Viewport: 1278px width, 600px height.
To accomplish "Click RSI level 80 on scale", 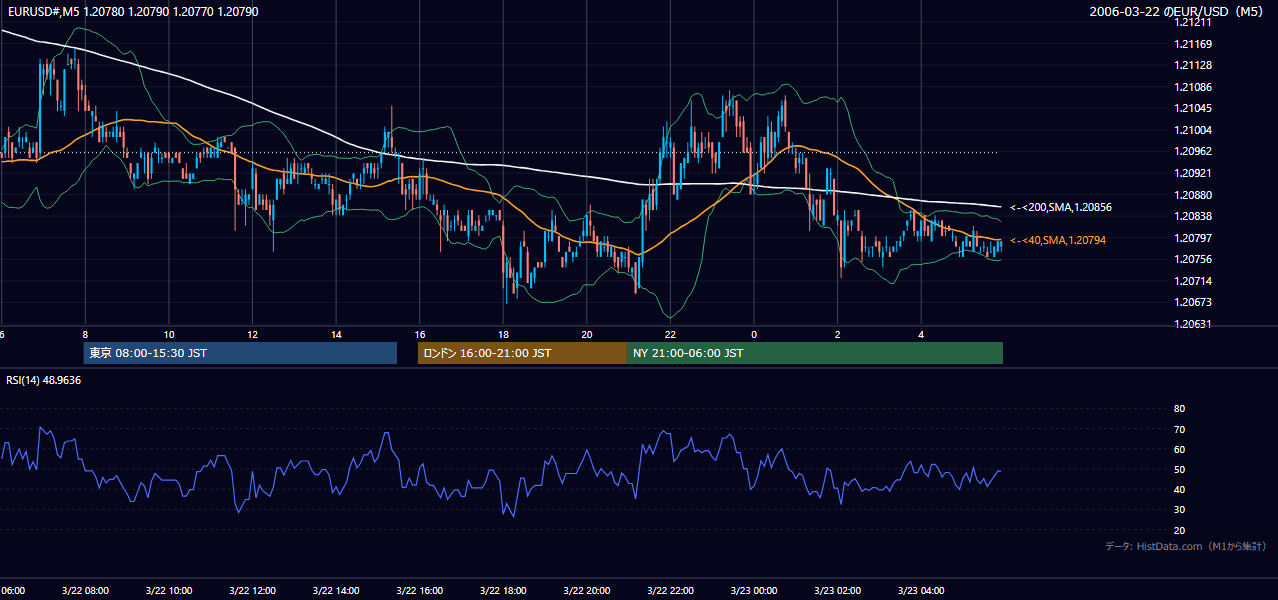I will click(x=1179, y=409).
